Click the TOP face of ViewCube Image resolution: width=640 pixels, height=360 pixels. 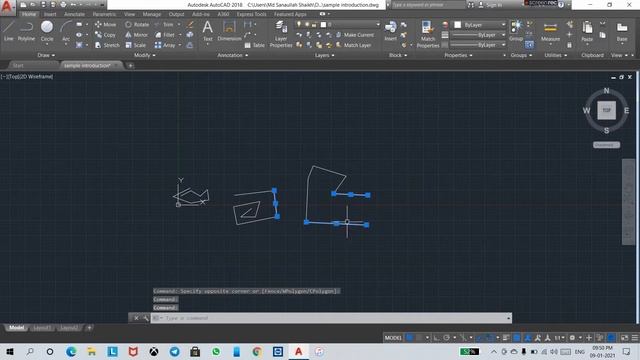[607, 110]
